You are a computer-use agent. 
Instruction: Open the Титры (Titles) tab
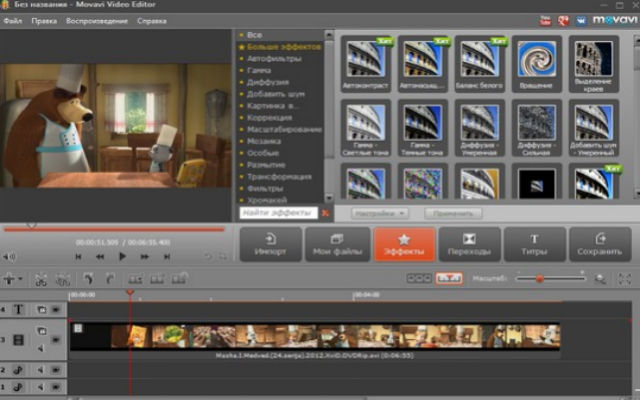click(534, 244)
